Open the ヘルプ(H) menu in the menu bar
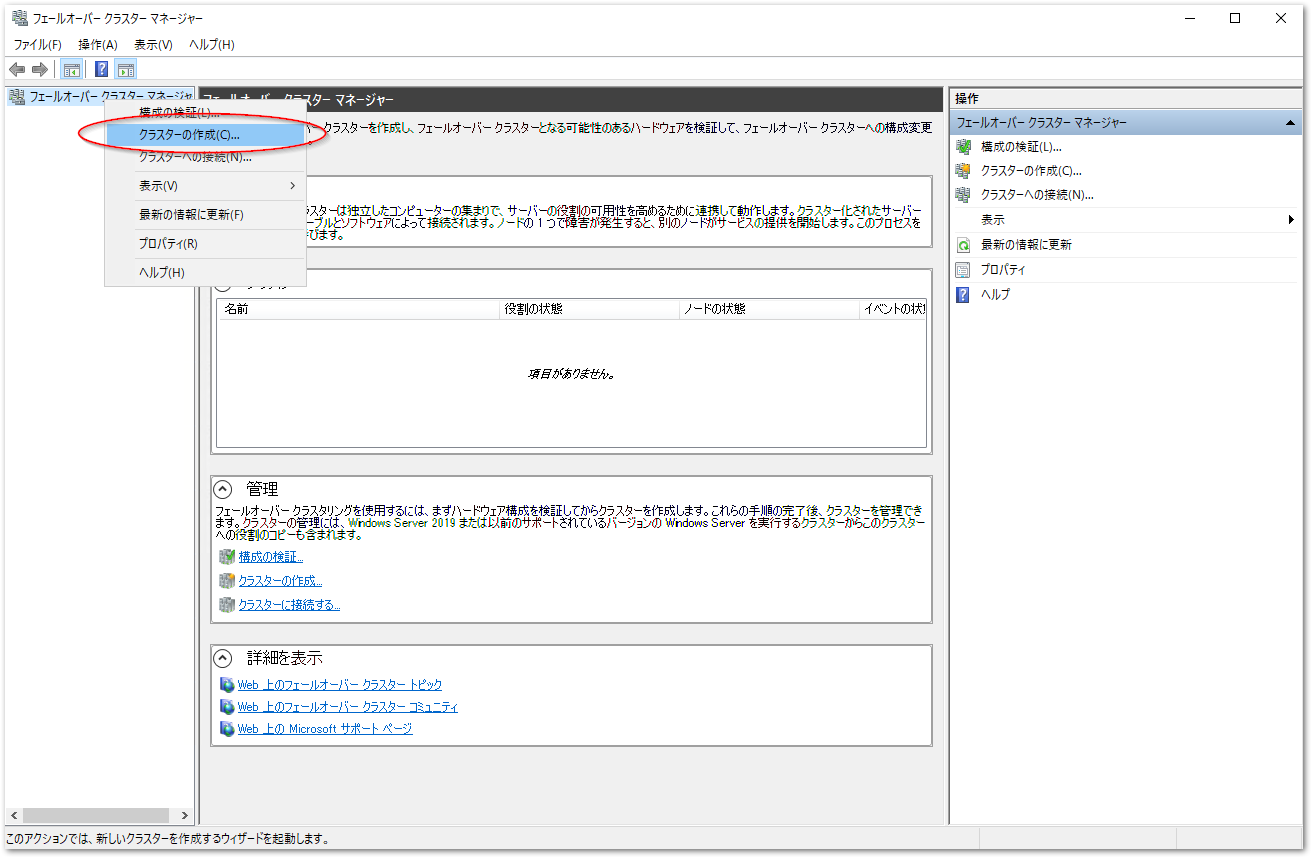This screenshot has width=1312, height=858. pyautogui.click(x=212, y=44)
